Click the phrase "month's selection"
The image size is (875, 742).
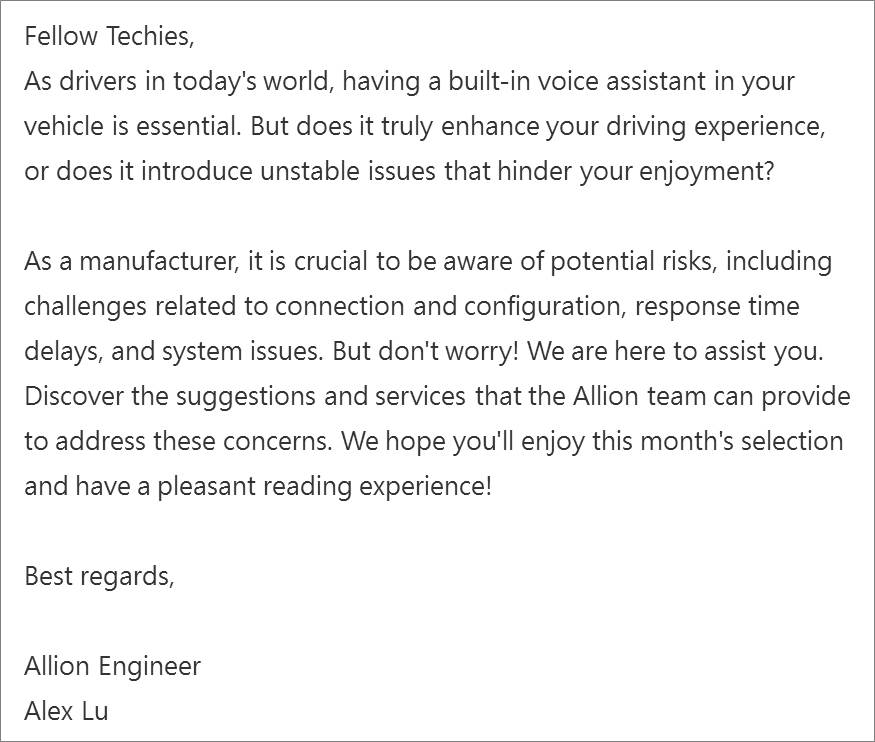point(741,441)
